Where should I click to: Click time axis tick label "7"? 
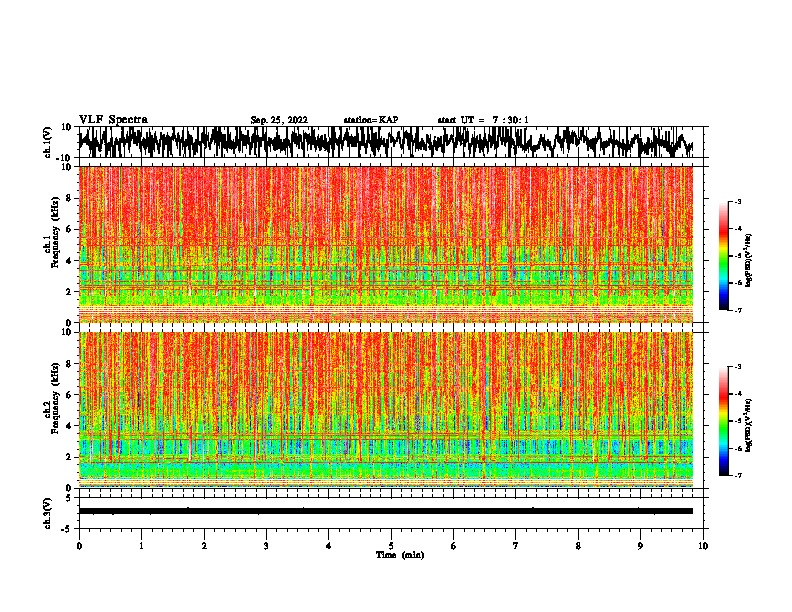click(516, 546)
